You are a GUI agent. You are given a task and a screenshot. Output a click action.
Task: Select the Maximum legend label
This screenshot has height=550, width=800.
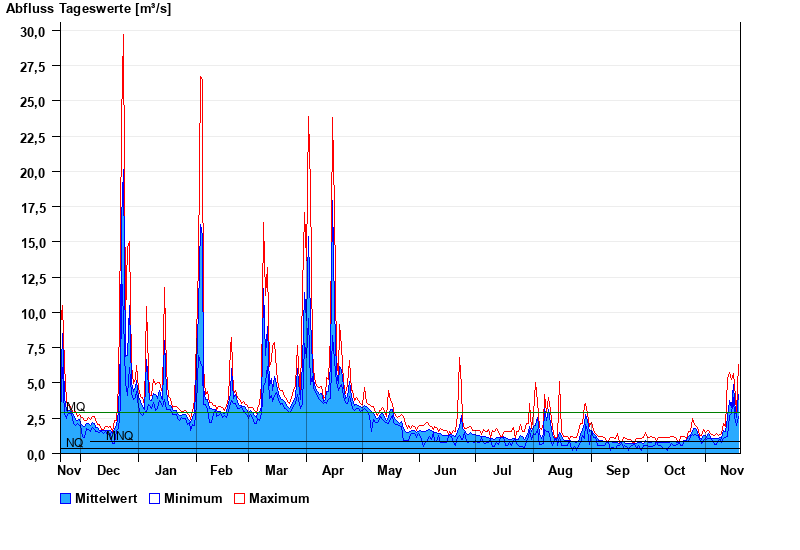(x=279, y=498)
